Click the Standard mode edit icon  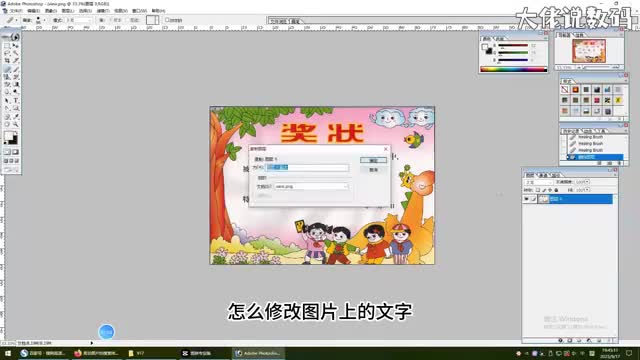7,152
